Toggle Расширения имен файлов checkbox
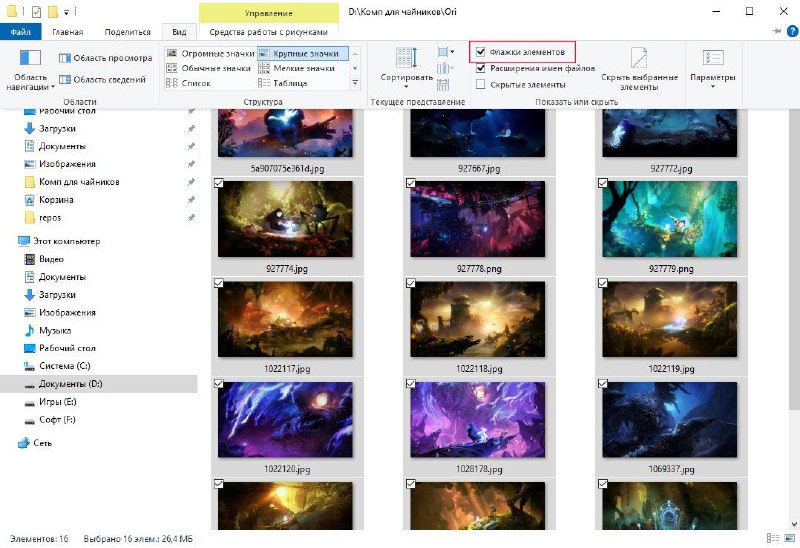Viewport: 800px width, 548px height. [x=480, y=68]
